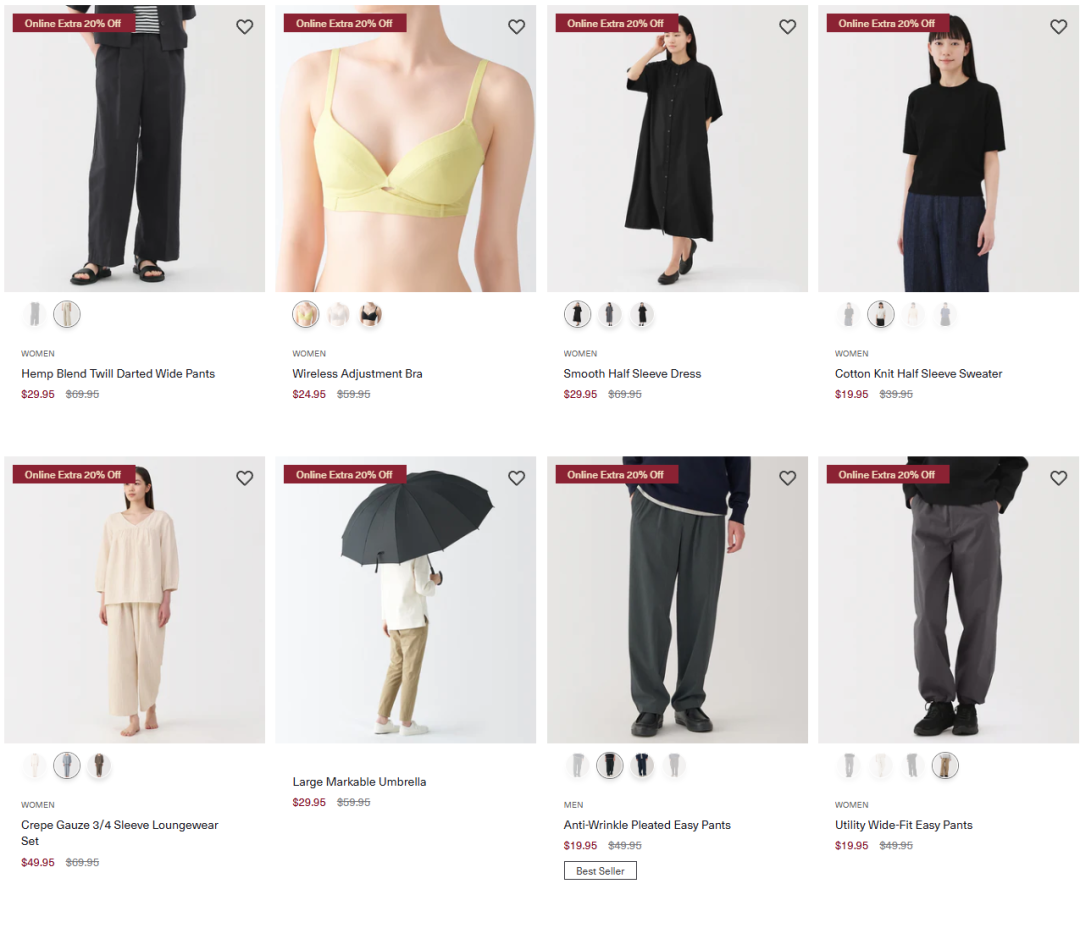Choose black color swatch for Wireless Adjustment Bra
This screenshot has width=1080, height=928.
[x=370, y=314]
